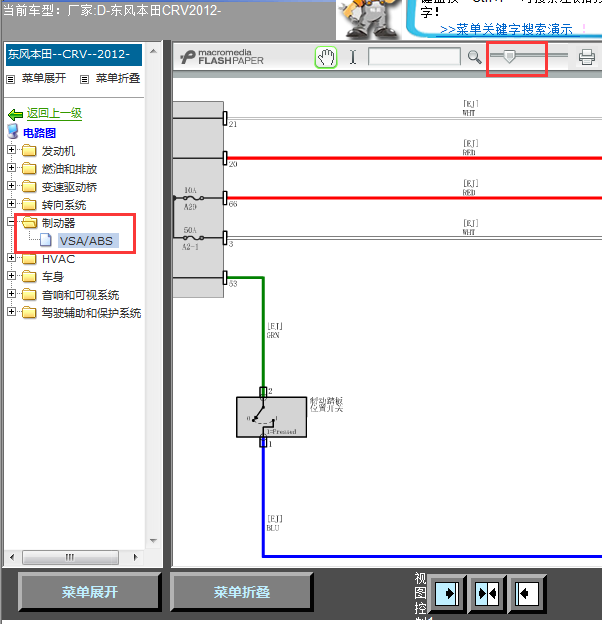This screenshot has height=624, width=602.
Task: Click the 返回上一级 link
Action: pyautogui.click(x=54, y=113)
